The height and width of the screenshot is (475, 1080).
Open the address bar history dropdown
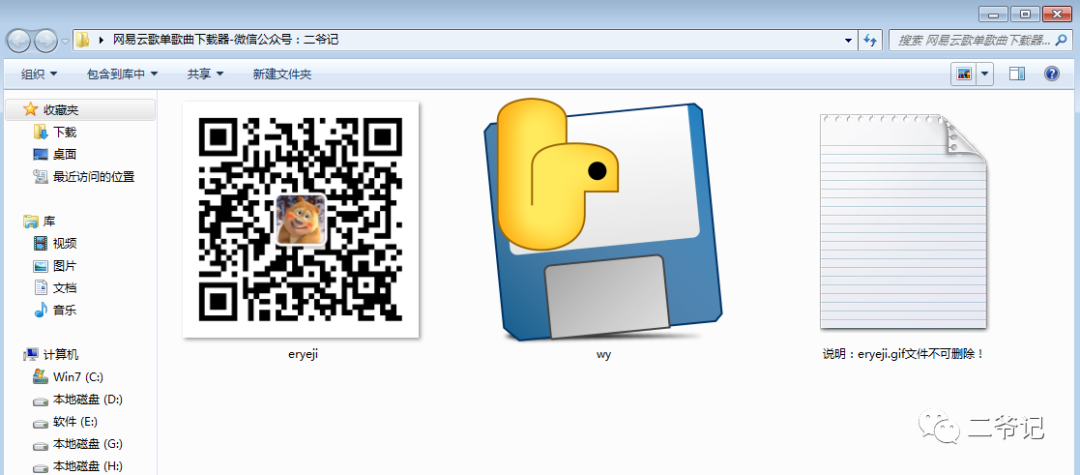tap(849, 41)
